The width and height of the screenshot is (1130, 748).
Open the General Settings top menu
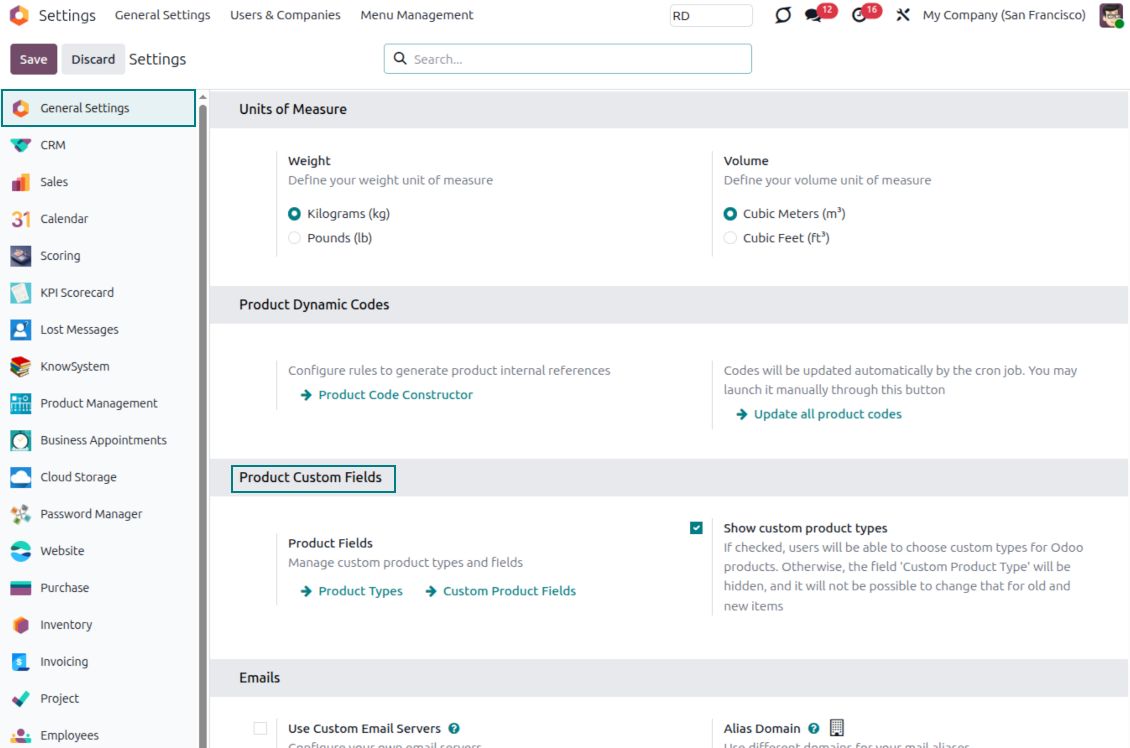point(162,15)
